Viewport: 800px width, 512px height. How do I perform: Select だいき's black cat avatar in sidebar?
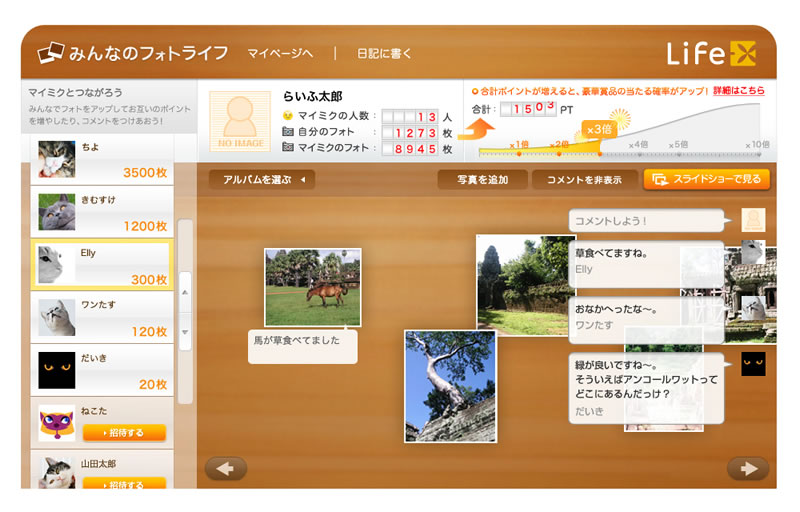[57, 370]
